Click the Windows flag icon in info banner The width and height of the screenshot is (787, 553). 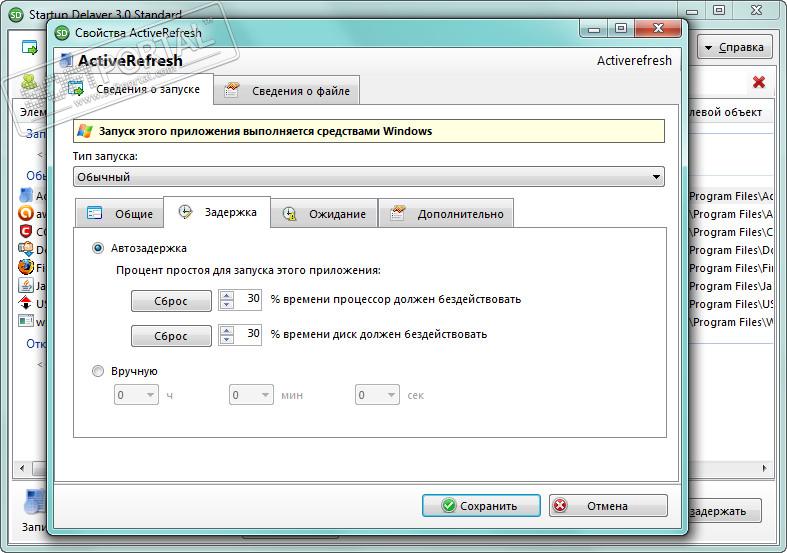pos(84,131)
